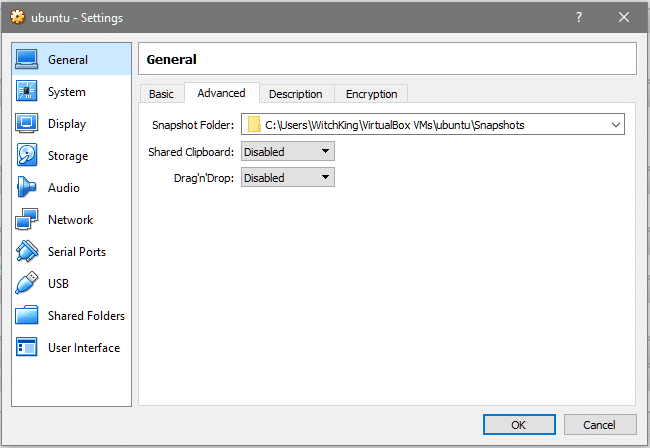Click the Audio label in the list
Screen dimensions: 650x448
64,188
